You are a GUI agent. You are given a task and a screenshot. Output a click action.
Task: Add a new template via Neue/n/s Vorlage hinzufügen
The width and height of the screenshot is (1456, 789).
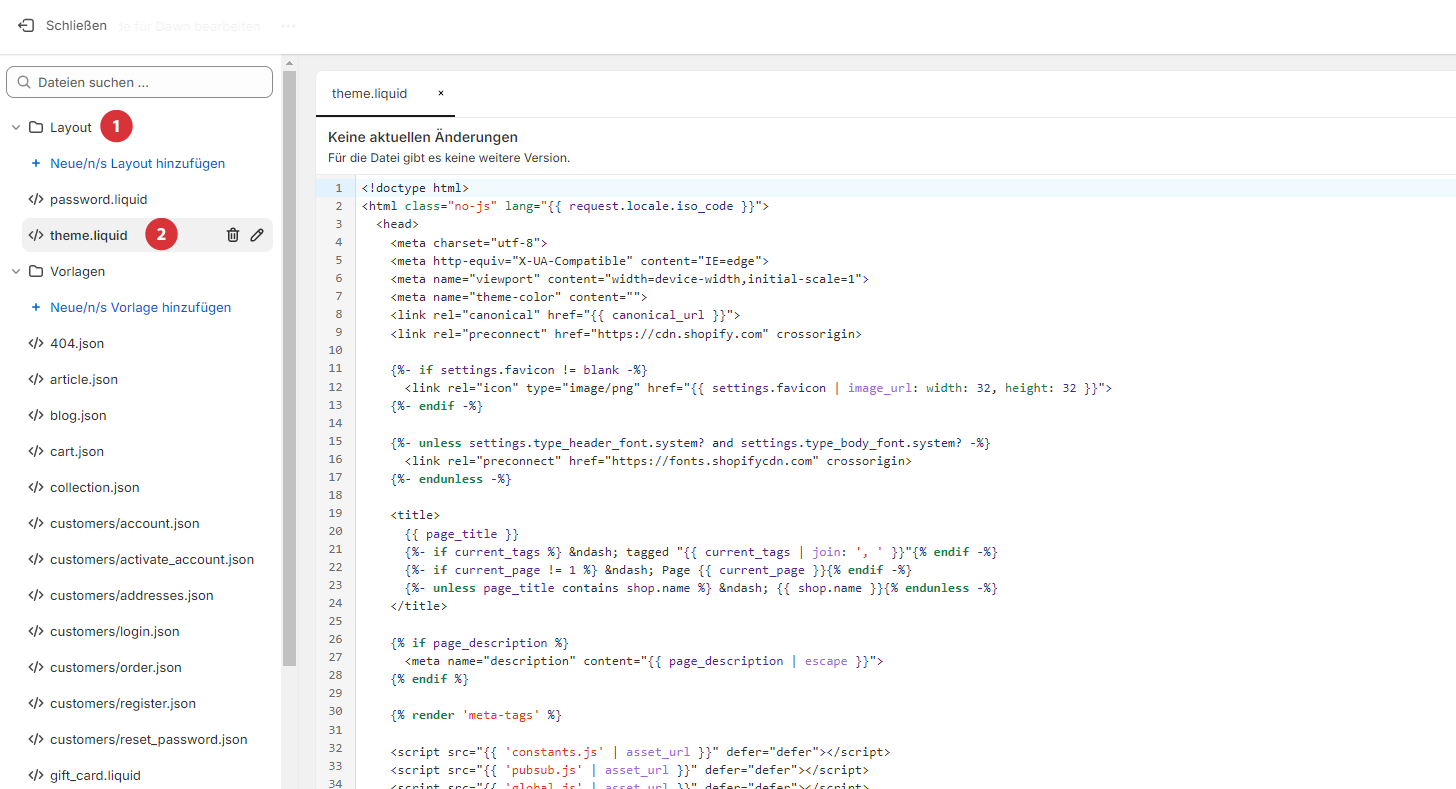tap(140, 307)
